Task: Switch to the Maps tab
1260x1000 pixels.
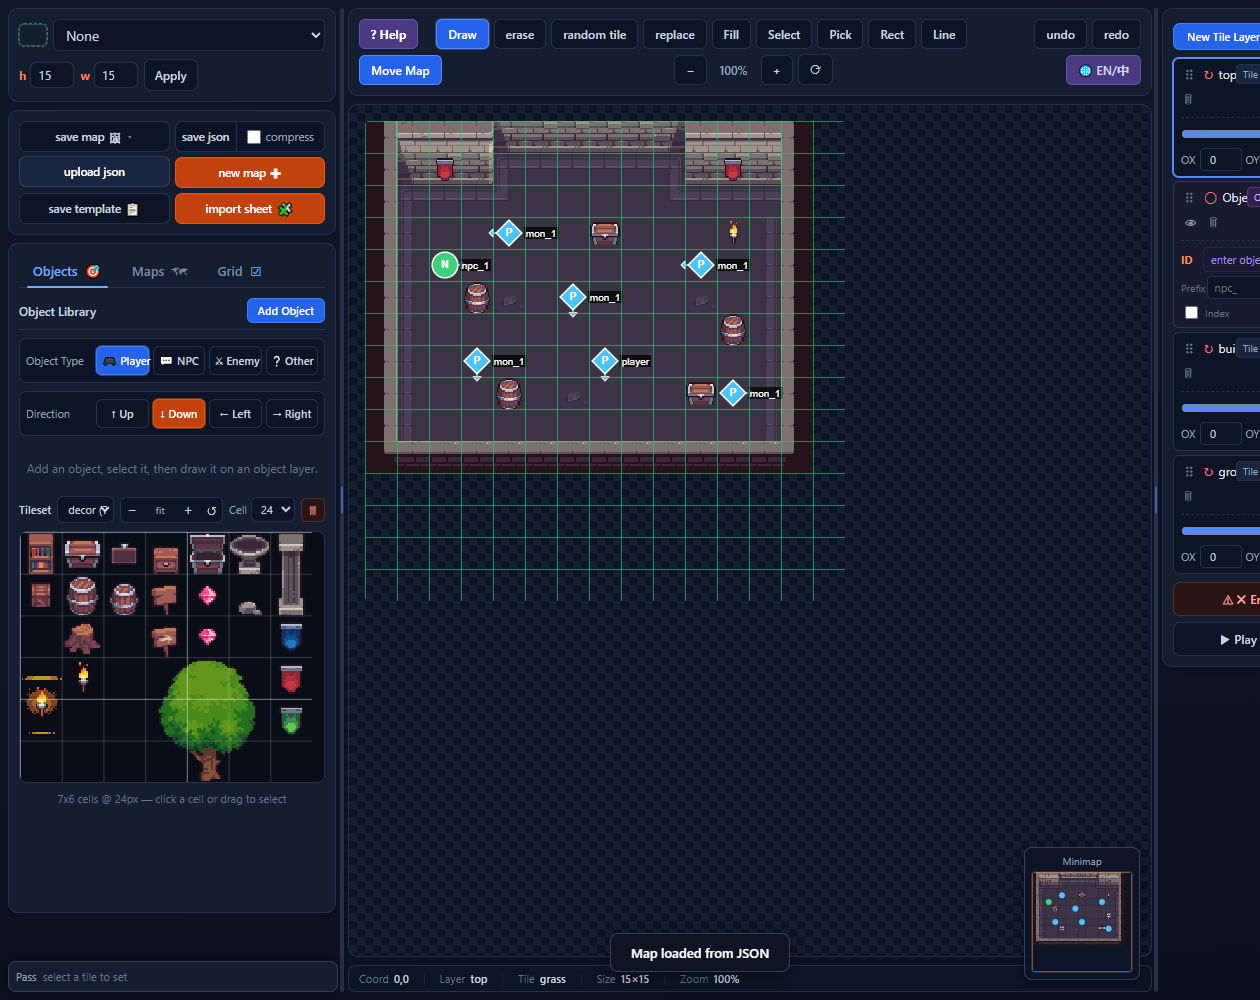Action: [x=160, y=271]
